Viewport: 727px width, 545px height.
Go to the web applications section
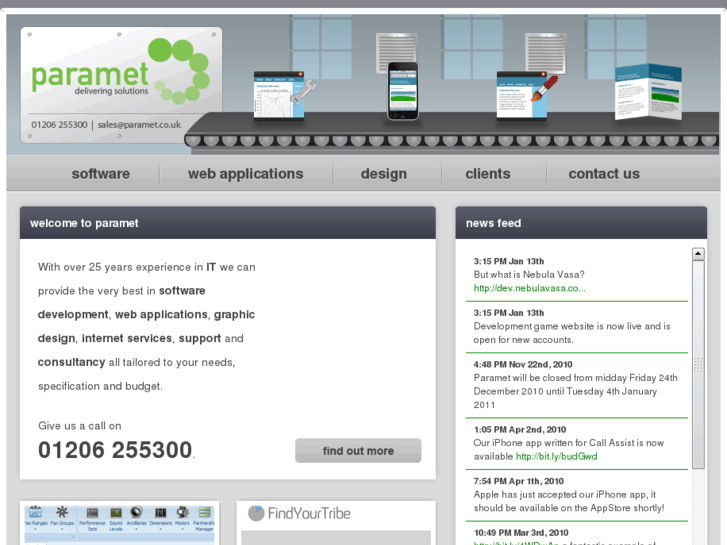coord(245,174)
